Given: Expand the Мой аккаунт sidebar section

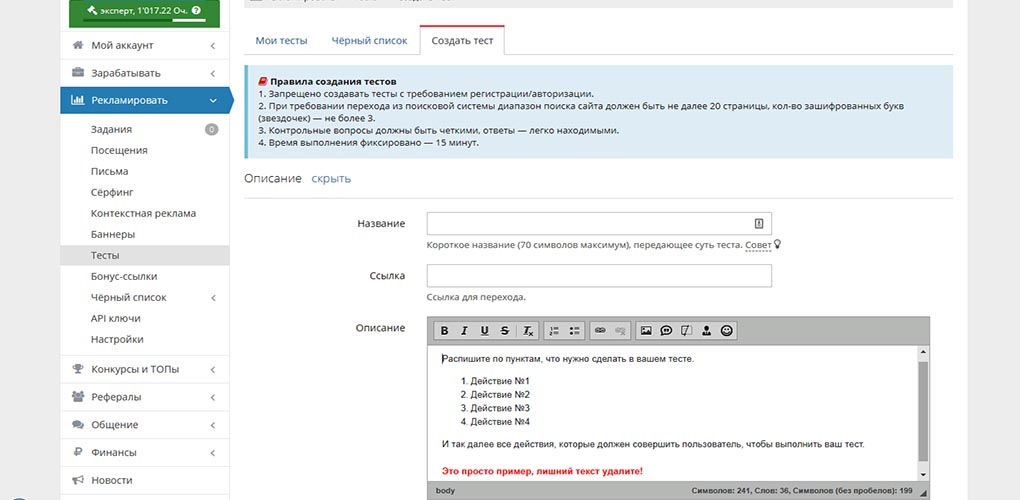Looking at the screenshot, I should tap(145, 46).
